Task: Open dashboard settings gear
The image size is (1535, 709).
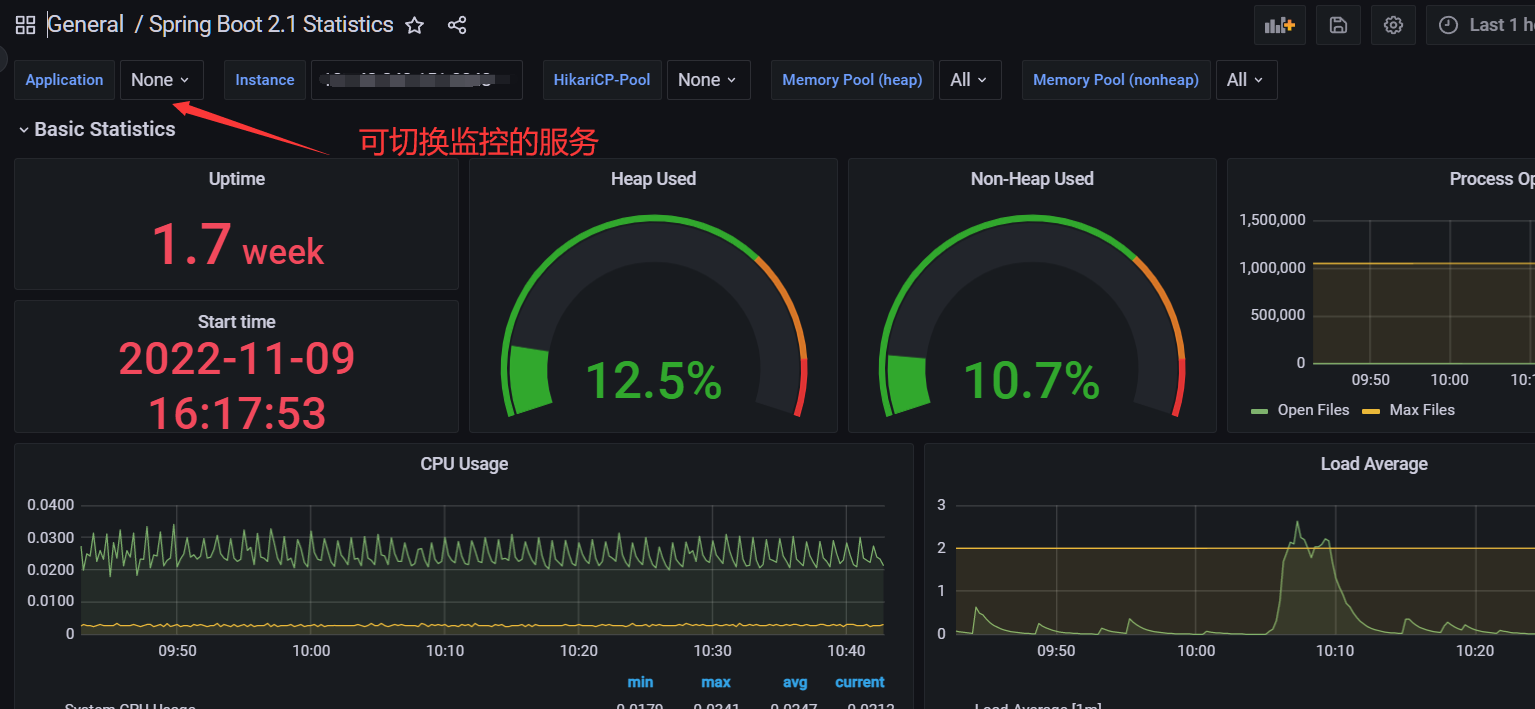Action: coord(1393,25)
